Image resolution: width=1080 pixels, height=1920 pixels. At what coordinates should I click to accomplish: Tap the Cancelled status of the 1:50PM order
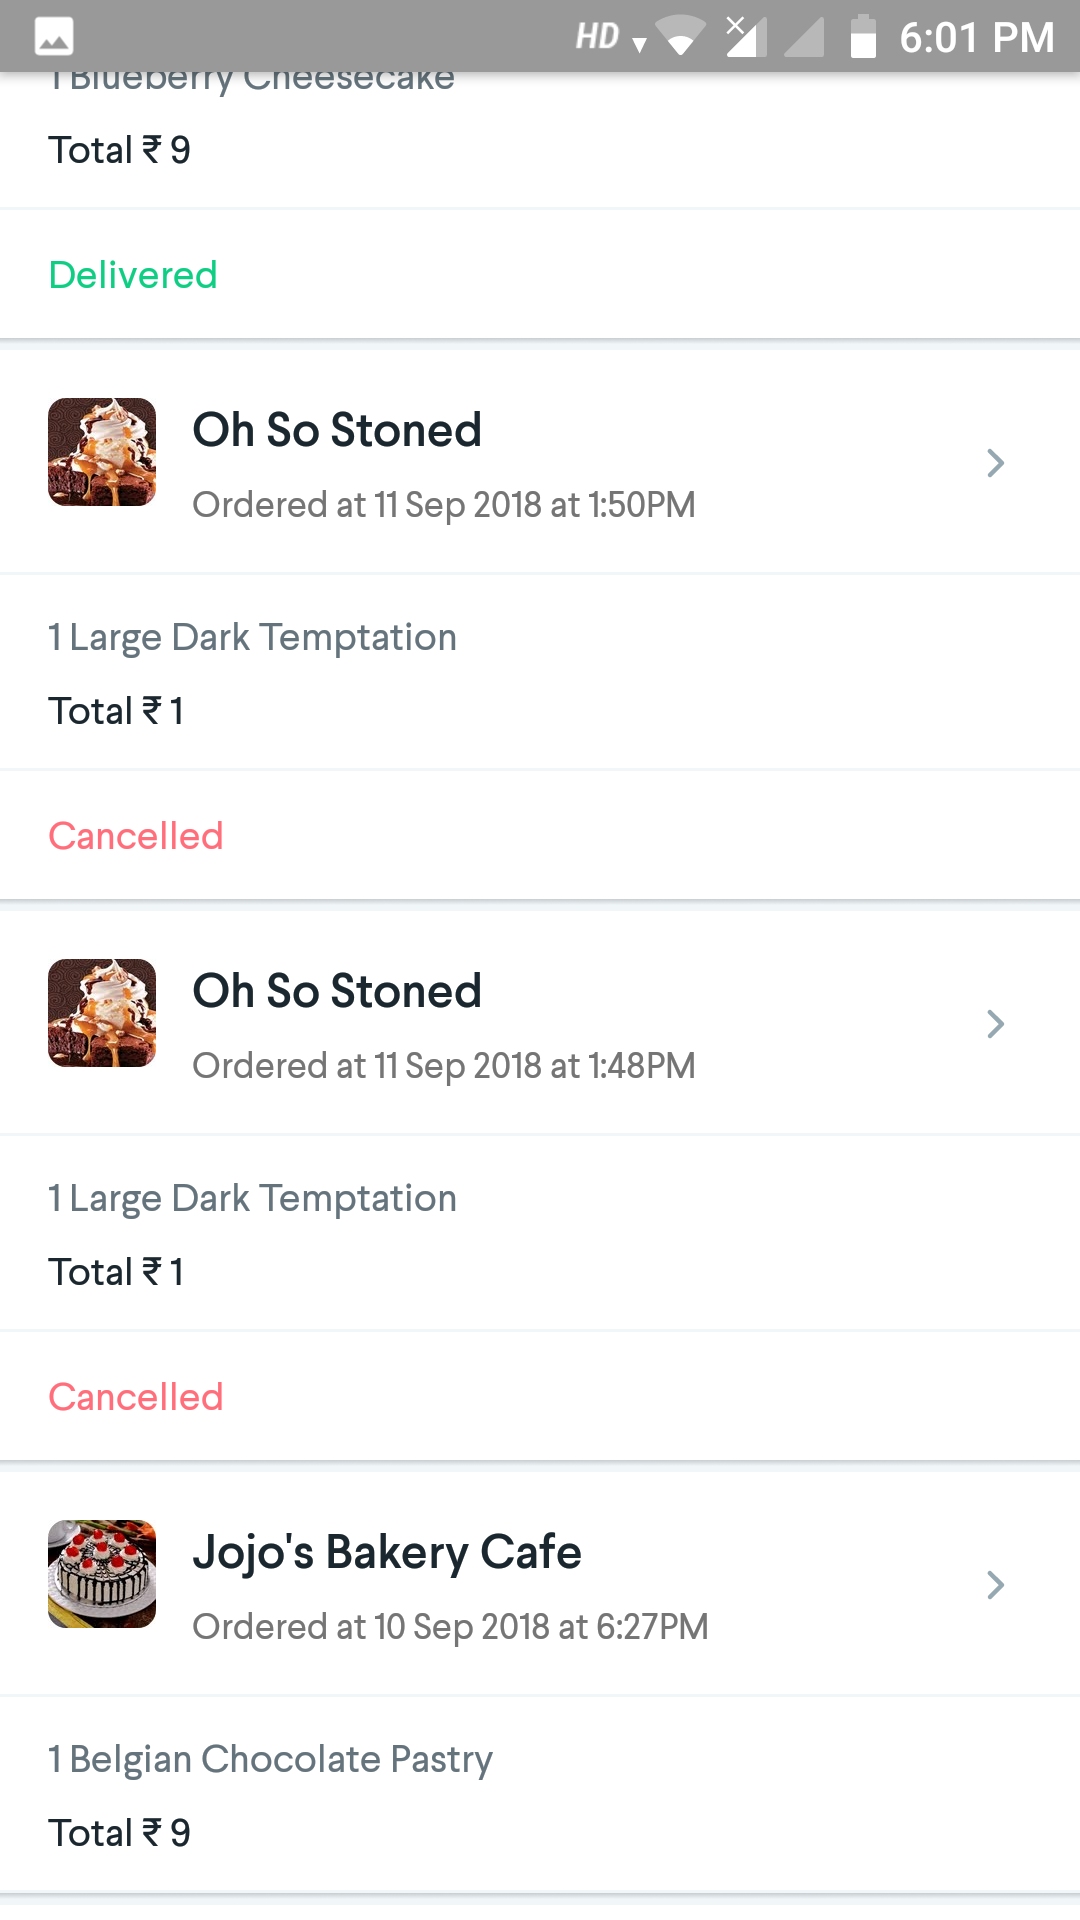point(136,836)
